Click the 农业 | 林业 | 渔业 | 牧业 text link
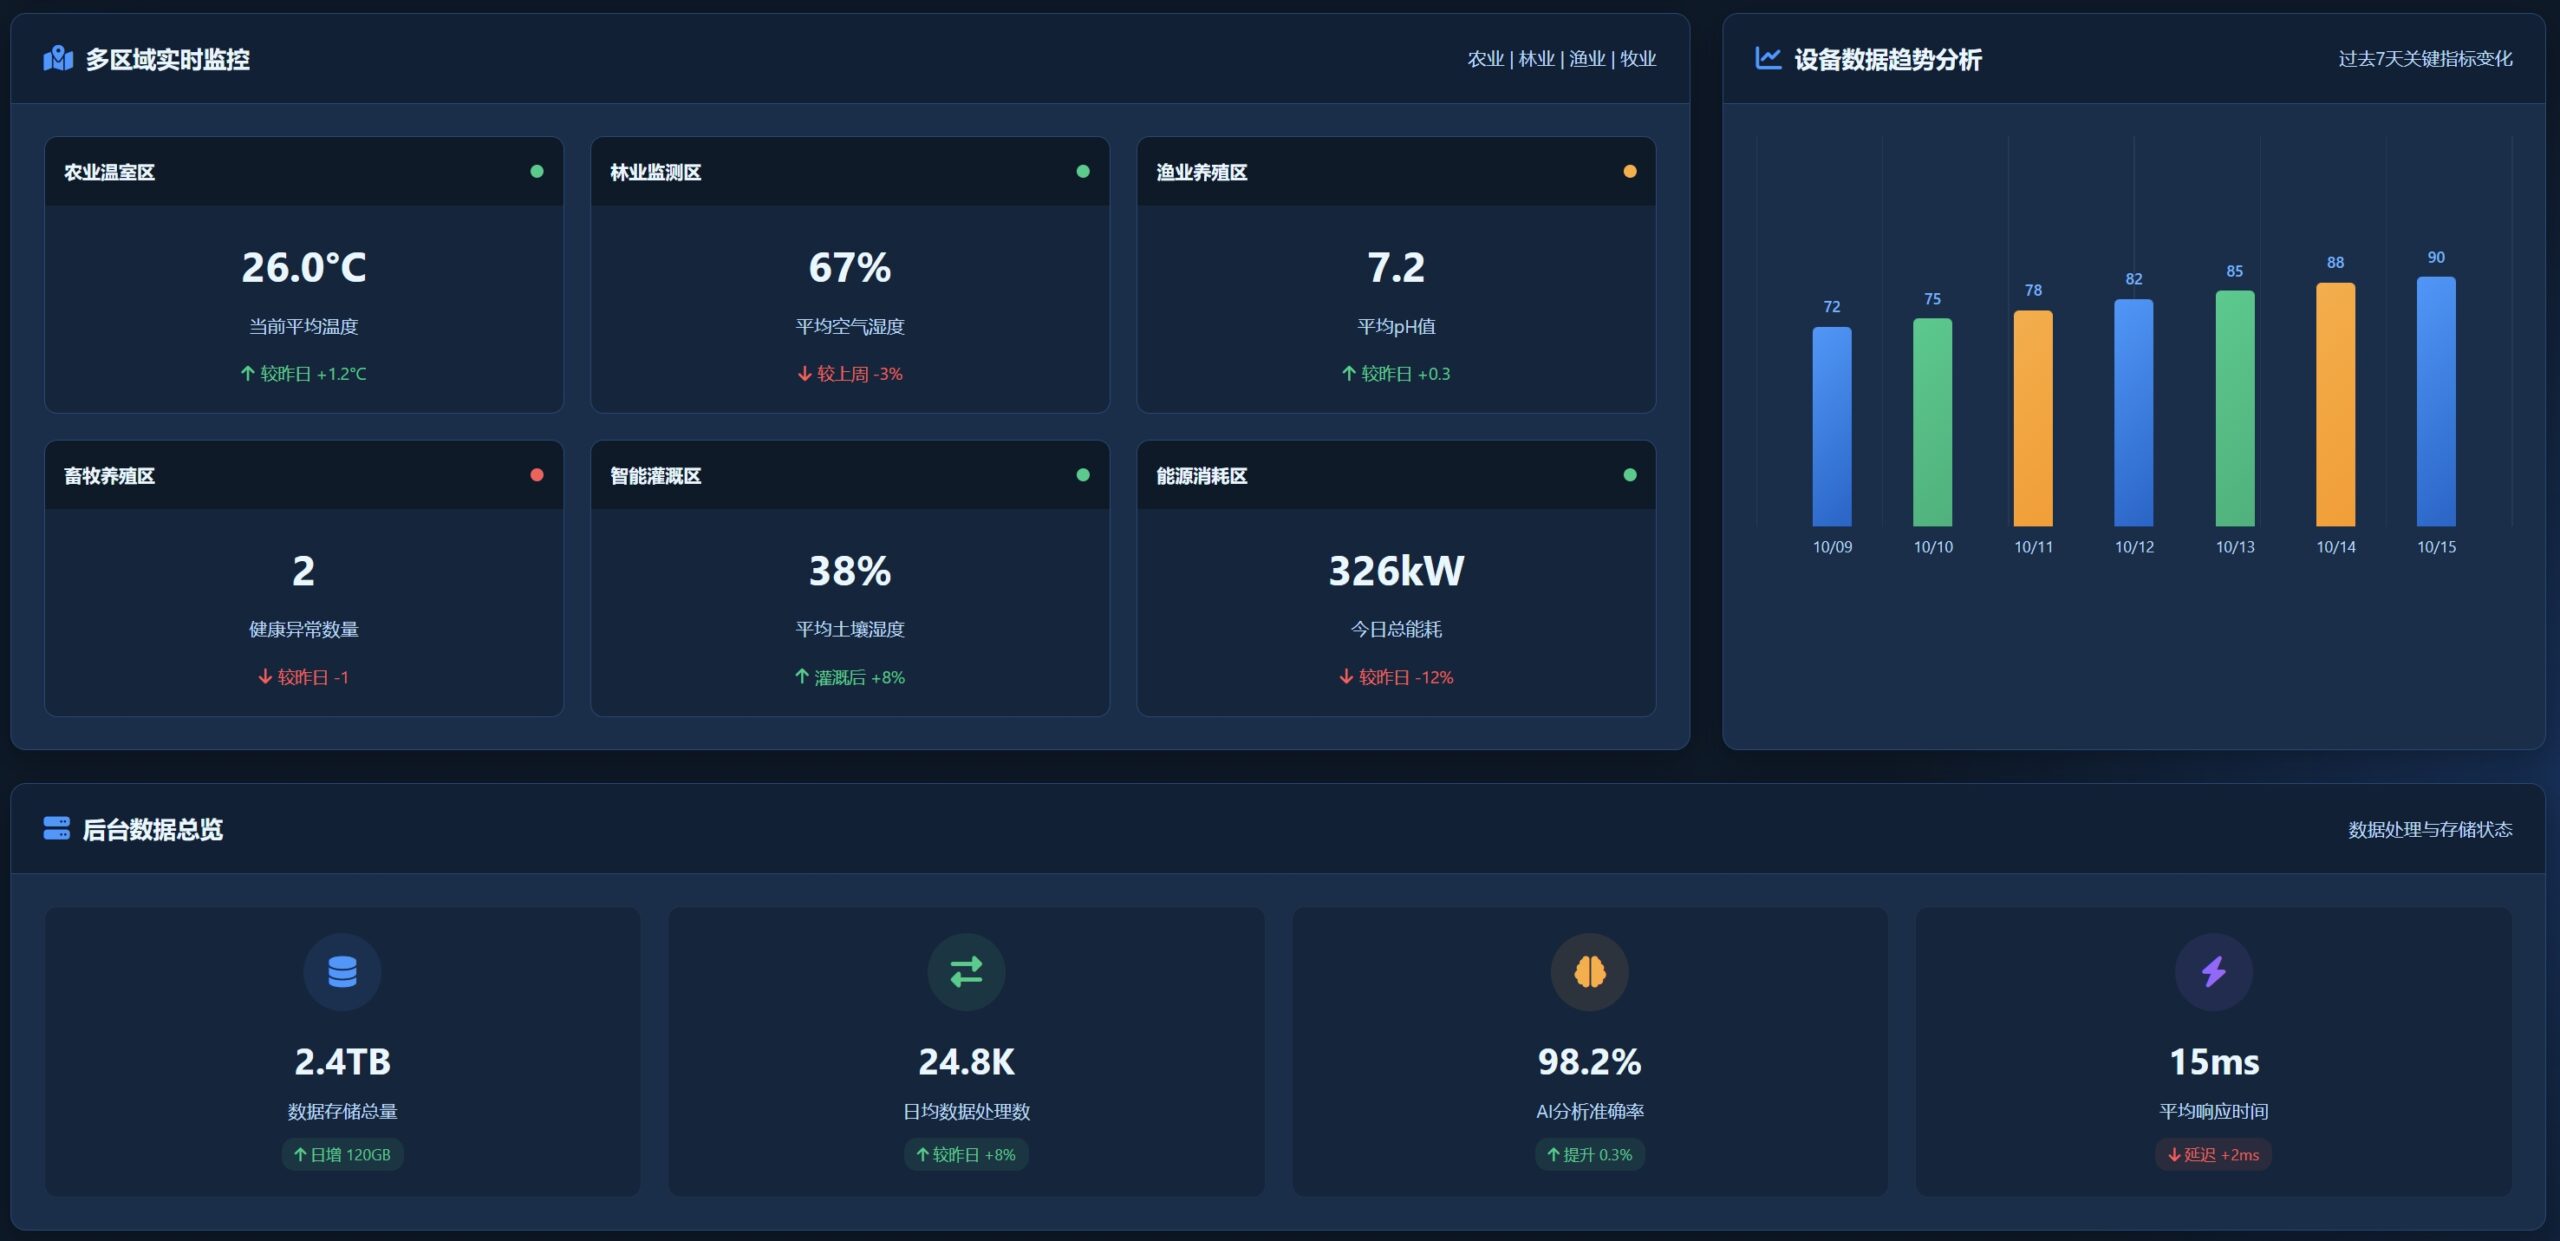 point(1561,59)
